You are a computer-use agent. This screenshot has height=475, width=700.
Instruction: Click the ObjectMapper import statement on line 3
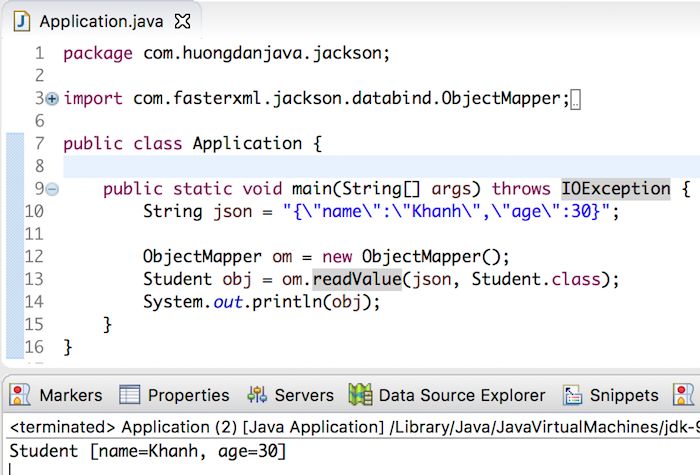pos(316,99)
